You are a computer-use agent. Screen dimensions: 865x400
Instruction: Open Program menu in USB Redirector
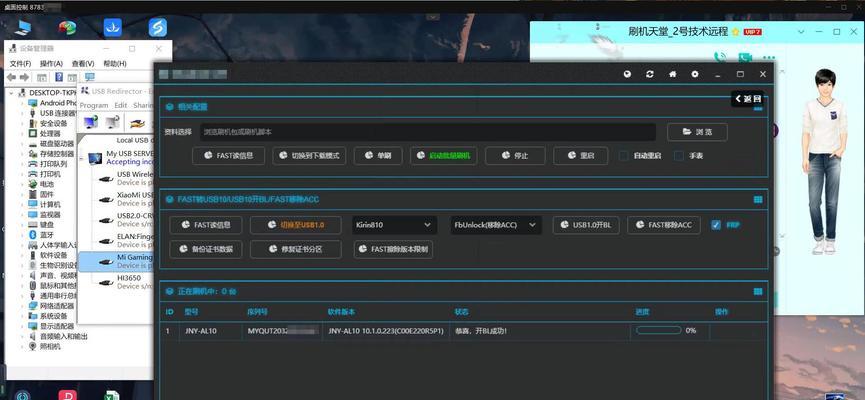click(94, 105)
